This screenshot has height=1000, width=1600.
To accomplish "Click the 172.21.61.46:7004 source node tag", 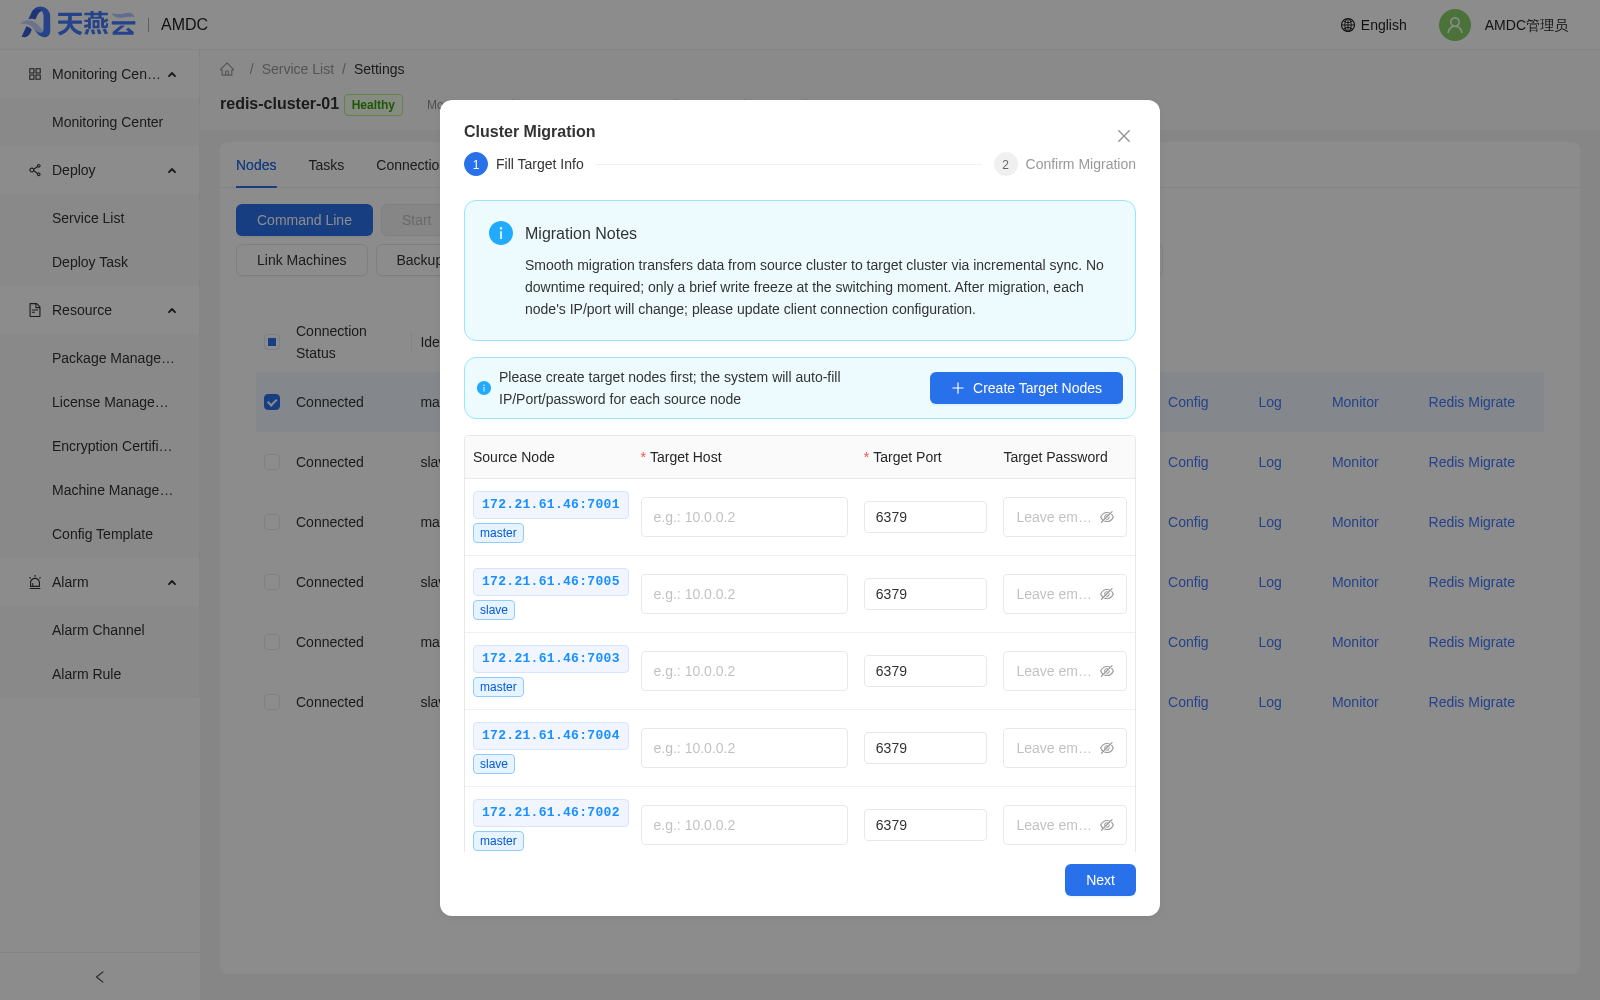I will point(551,735).
